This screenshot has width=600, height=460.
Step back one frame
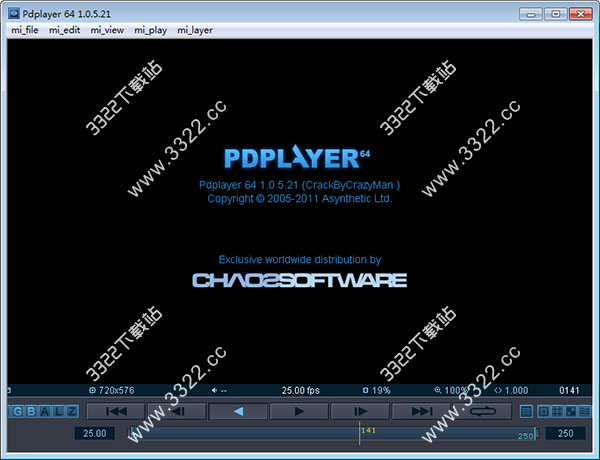click(x=177, y=411)
